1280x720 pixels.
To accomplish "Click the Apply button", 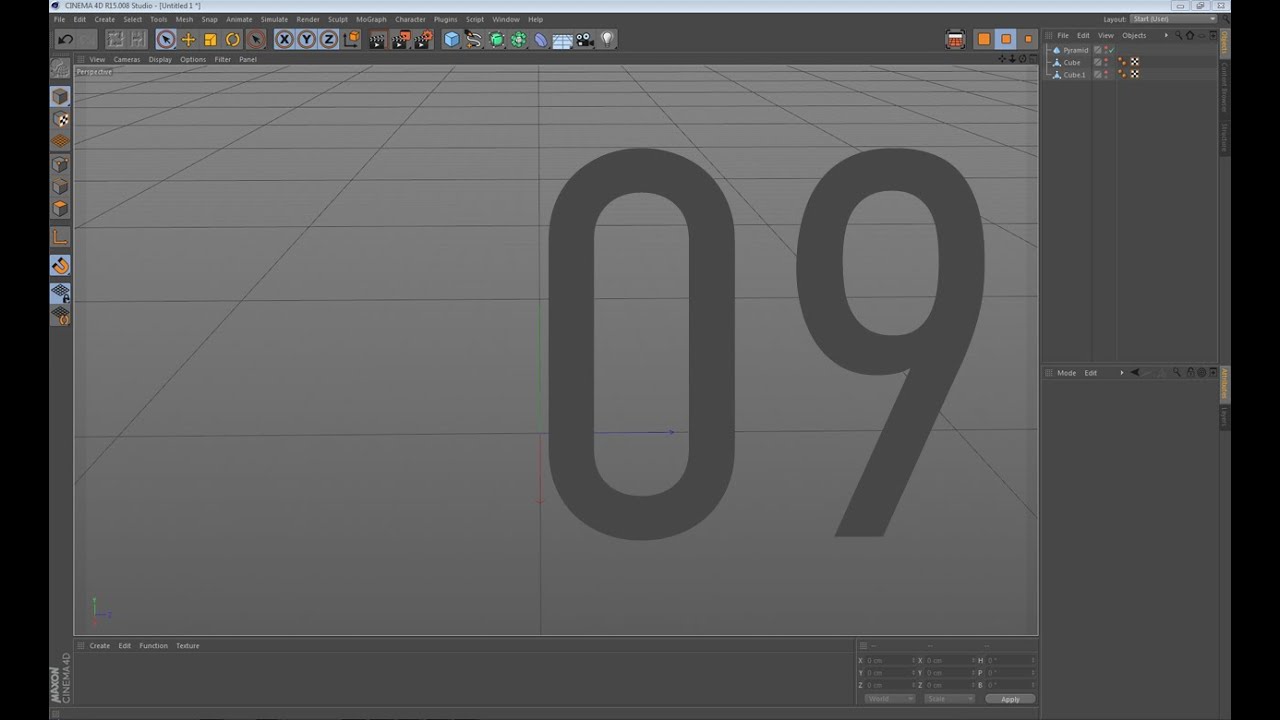I will click(1010, 699).
